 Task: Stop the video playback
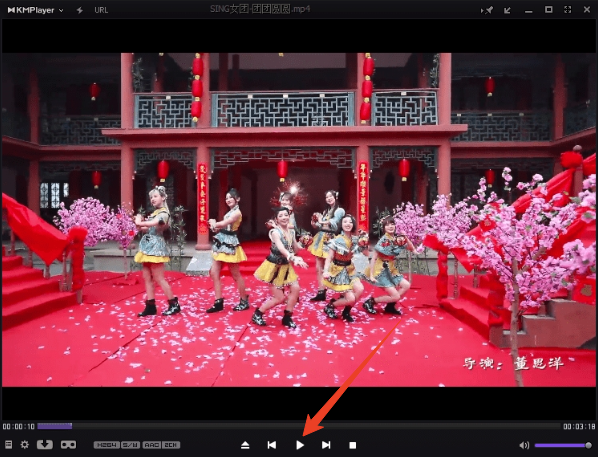pos(353,445)
